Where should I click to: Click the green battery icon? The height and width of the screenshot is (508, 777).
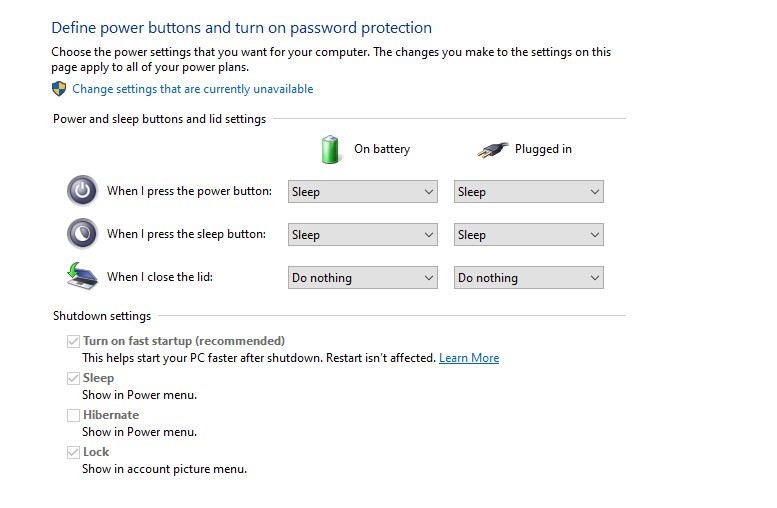(x=331, y=149)
